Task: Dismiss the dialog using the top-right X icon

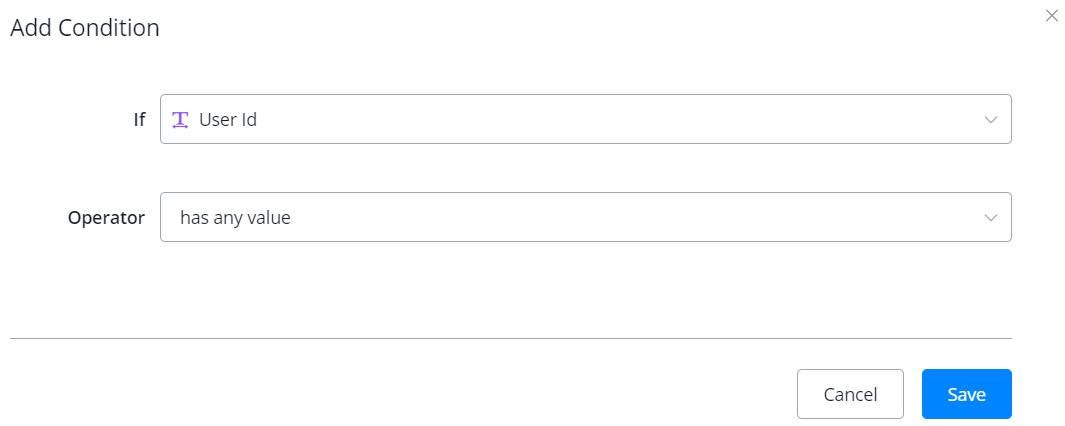Action: coord(1051,16)
